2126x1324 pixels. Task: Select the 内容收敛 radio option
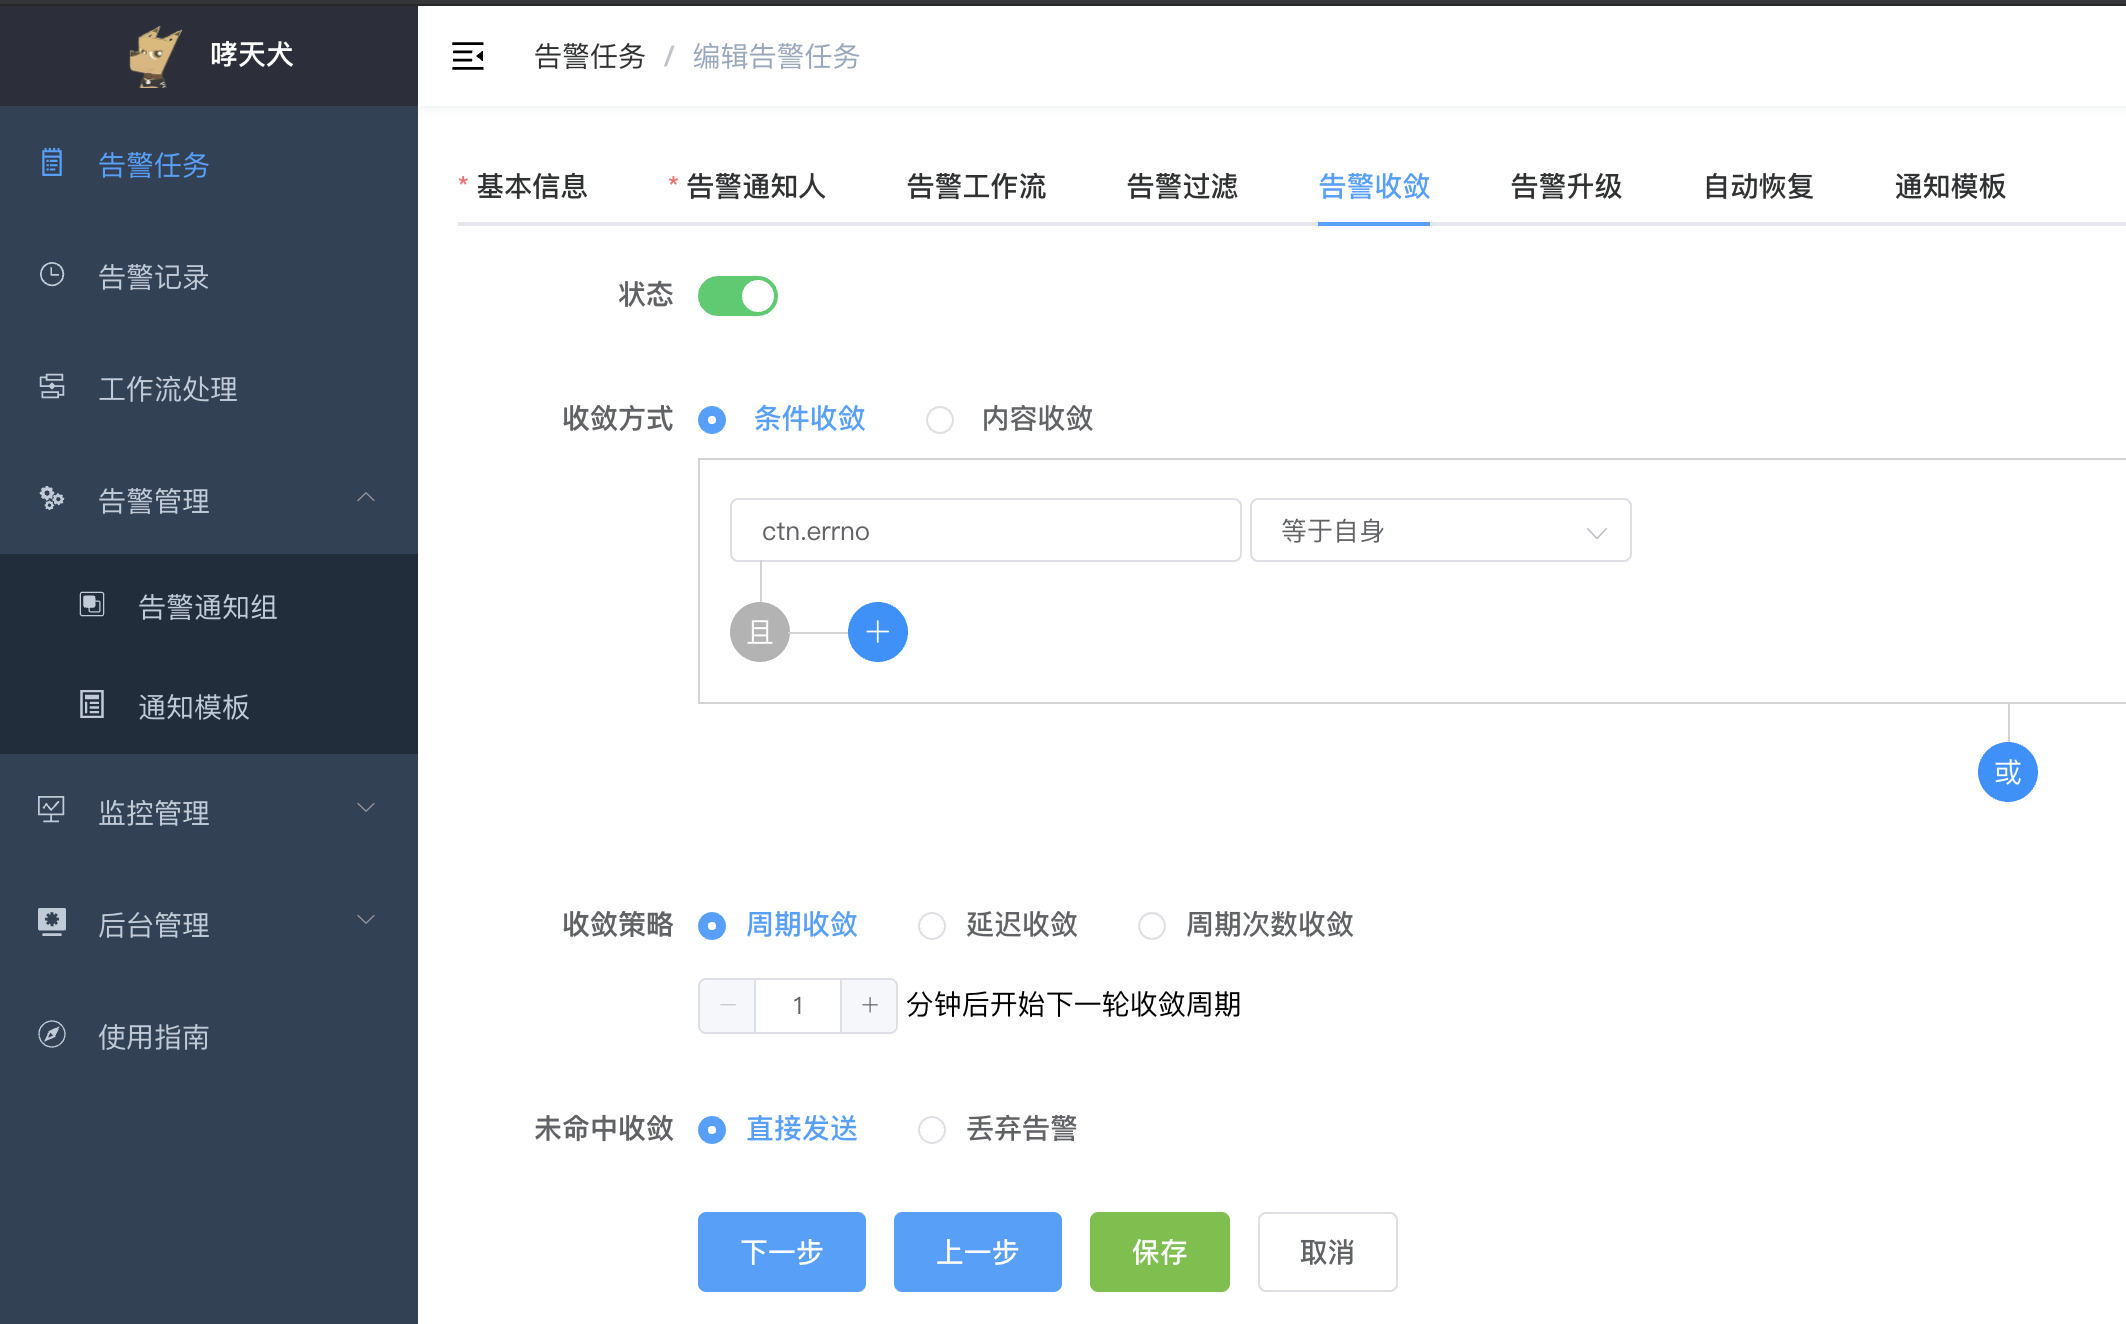click(940, 420)
